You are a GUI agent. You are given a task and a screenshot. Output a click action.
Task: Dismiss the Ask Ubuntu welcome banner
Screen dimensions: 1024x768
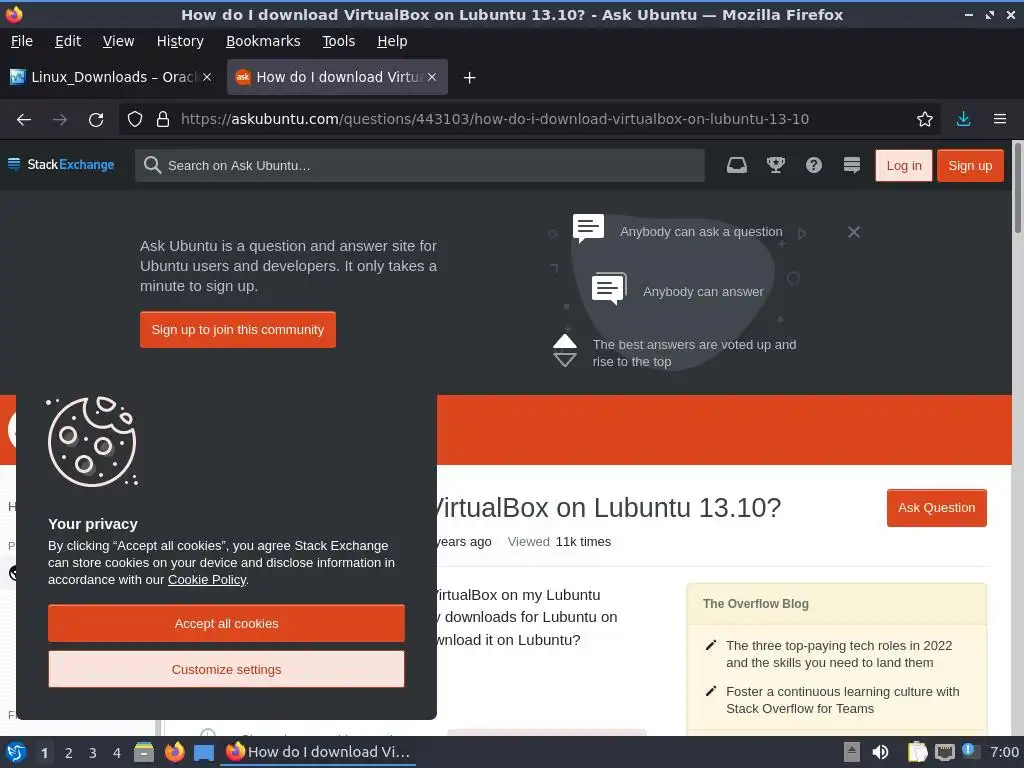pos(854,232)
